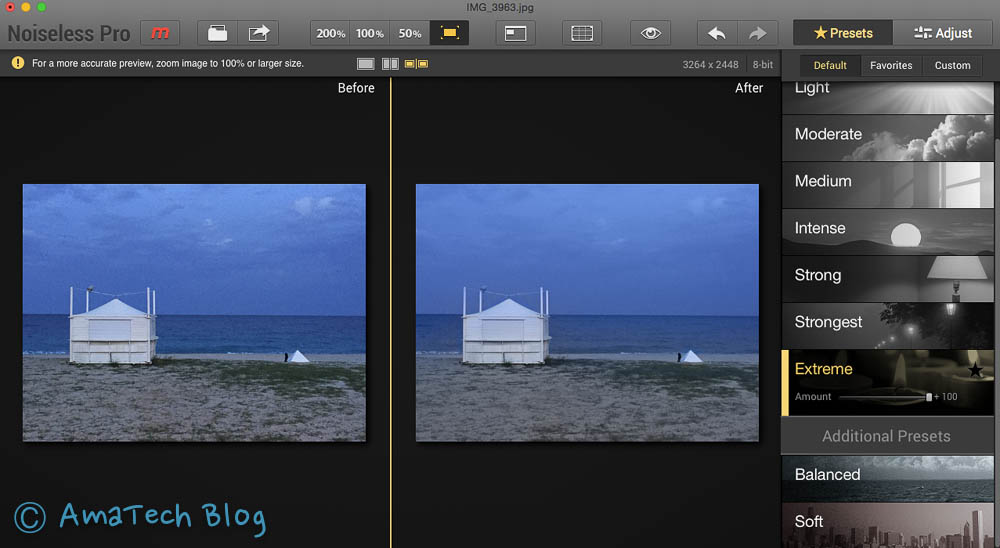Toggle the eye quick preview button

coord(651,33)
